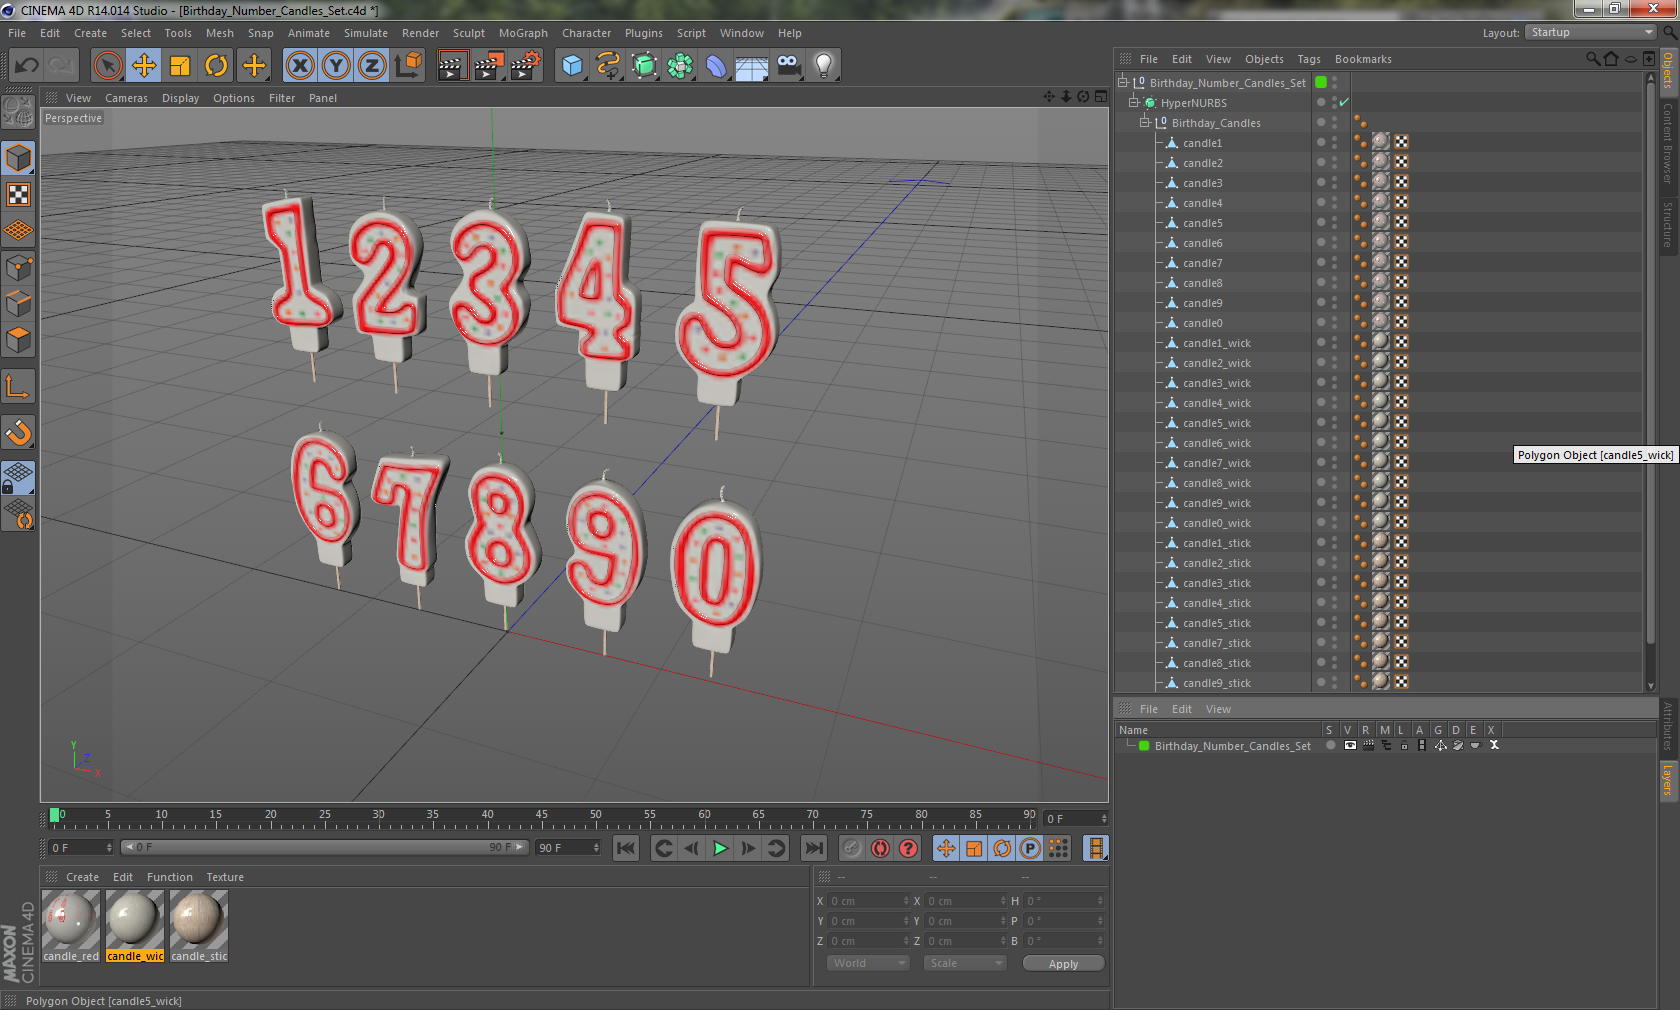This screenshot has width=1680, height=1010.
Task: Open the Character menu
Action: [x=586, y=33]
